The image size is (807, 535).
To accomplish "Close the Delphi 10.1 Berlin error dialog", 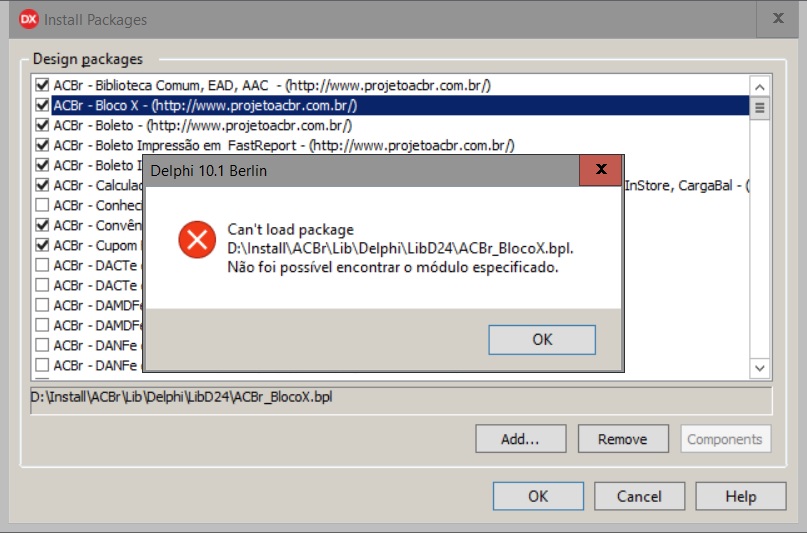I will coord(601,170).
